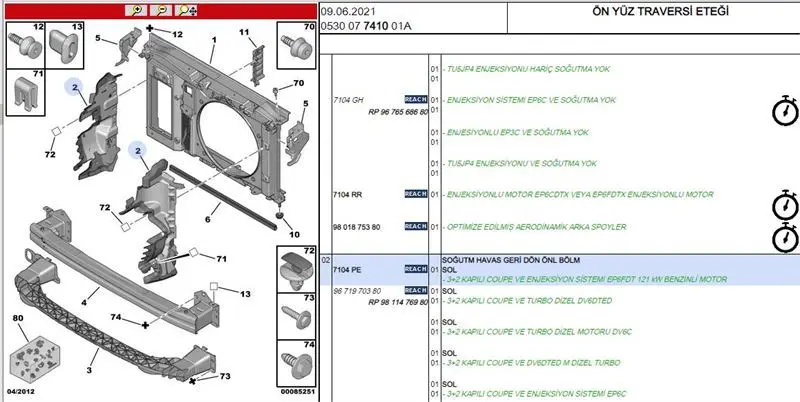Click the REACH badge next to 7104 PE
Screen dimensions: 800x402
(415, 270)
